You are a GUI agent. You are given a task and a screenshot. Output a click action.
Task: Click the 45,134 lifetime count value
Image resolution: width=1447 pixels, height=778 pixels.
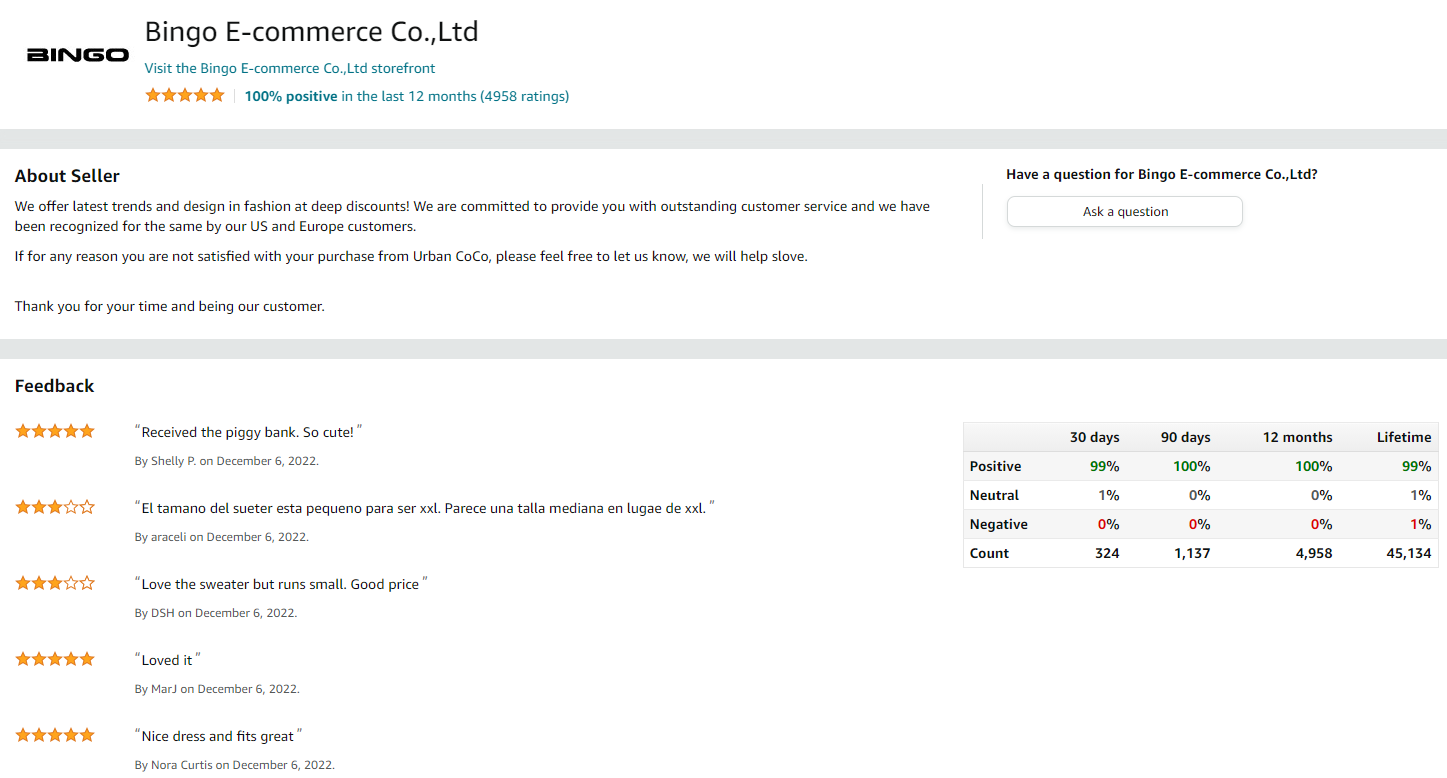coord(1409,553)
